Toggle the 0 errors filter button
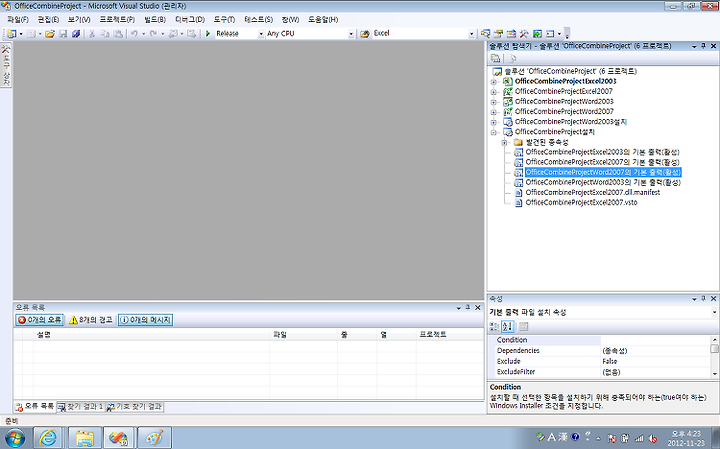Image resolution: width=720 pixels, height=449 pixels. (39, 320)
